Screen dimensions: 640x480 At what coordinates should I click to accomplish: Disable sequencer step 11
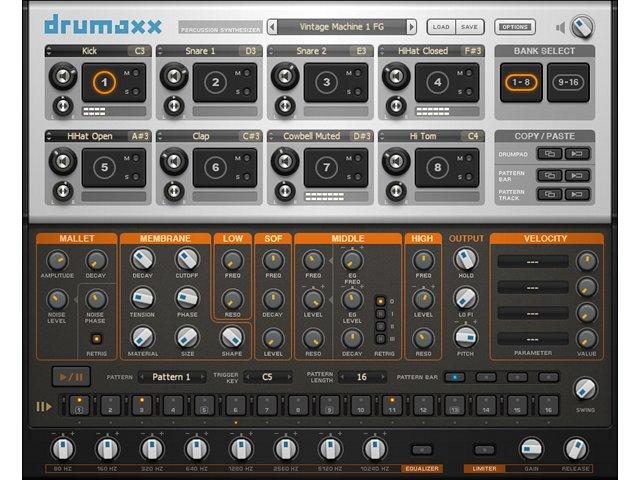pos(392,406)
